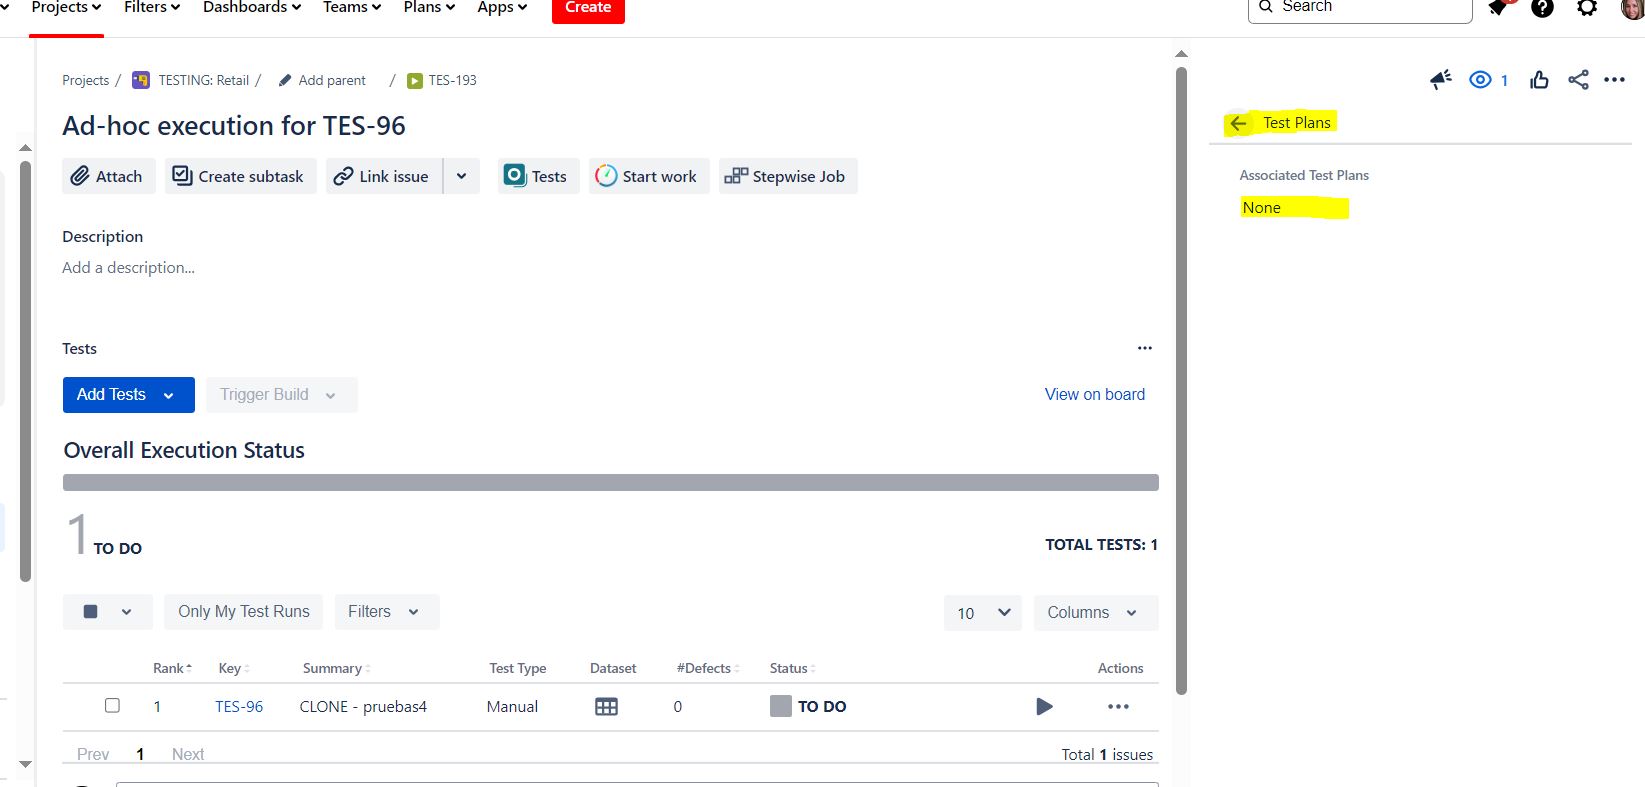Open row actions for TES-96
The width and height of the screenshot is (1645, 787).
(x=1118, y=706)
